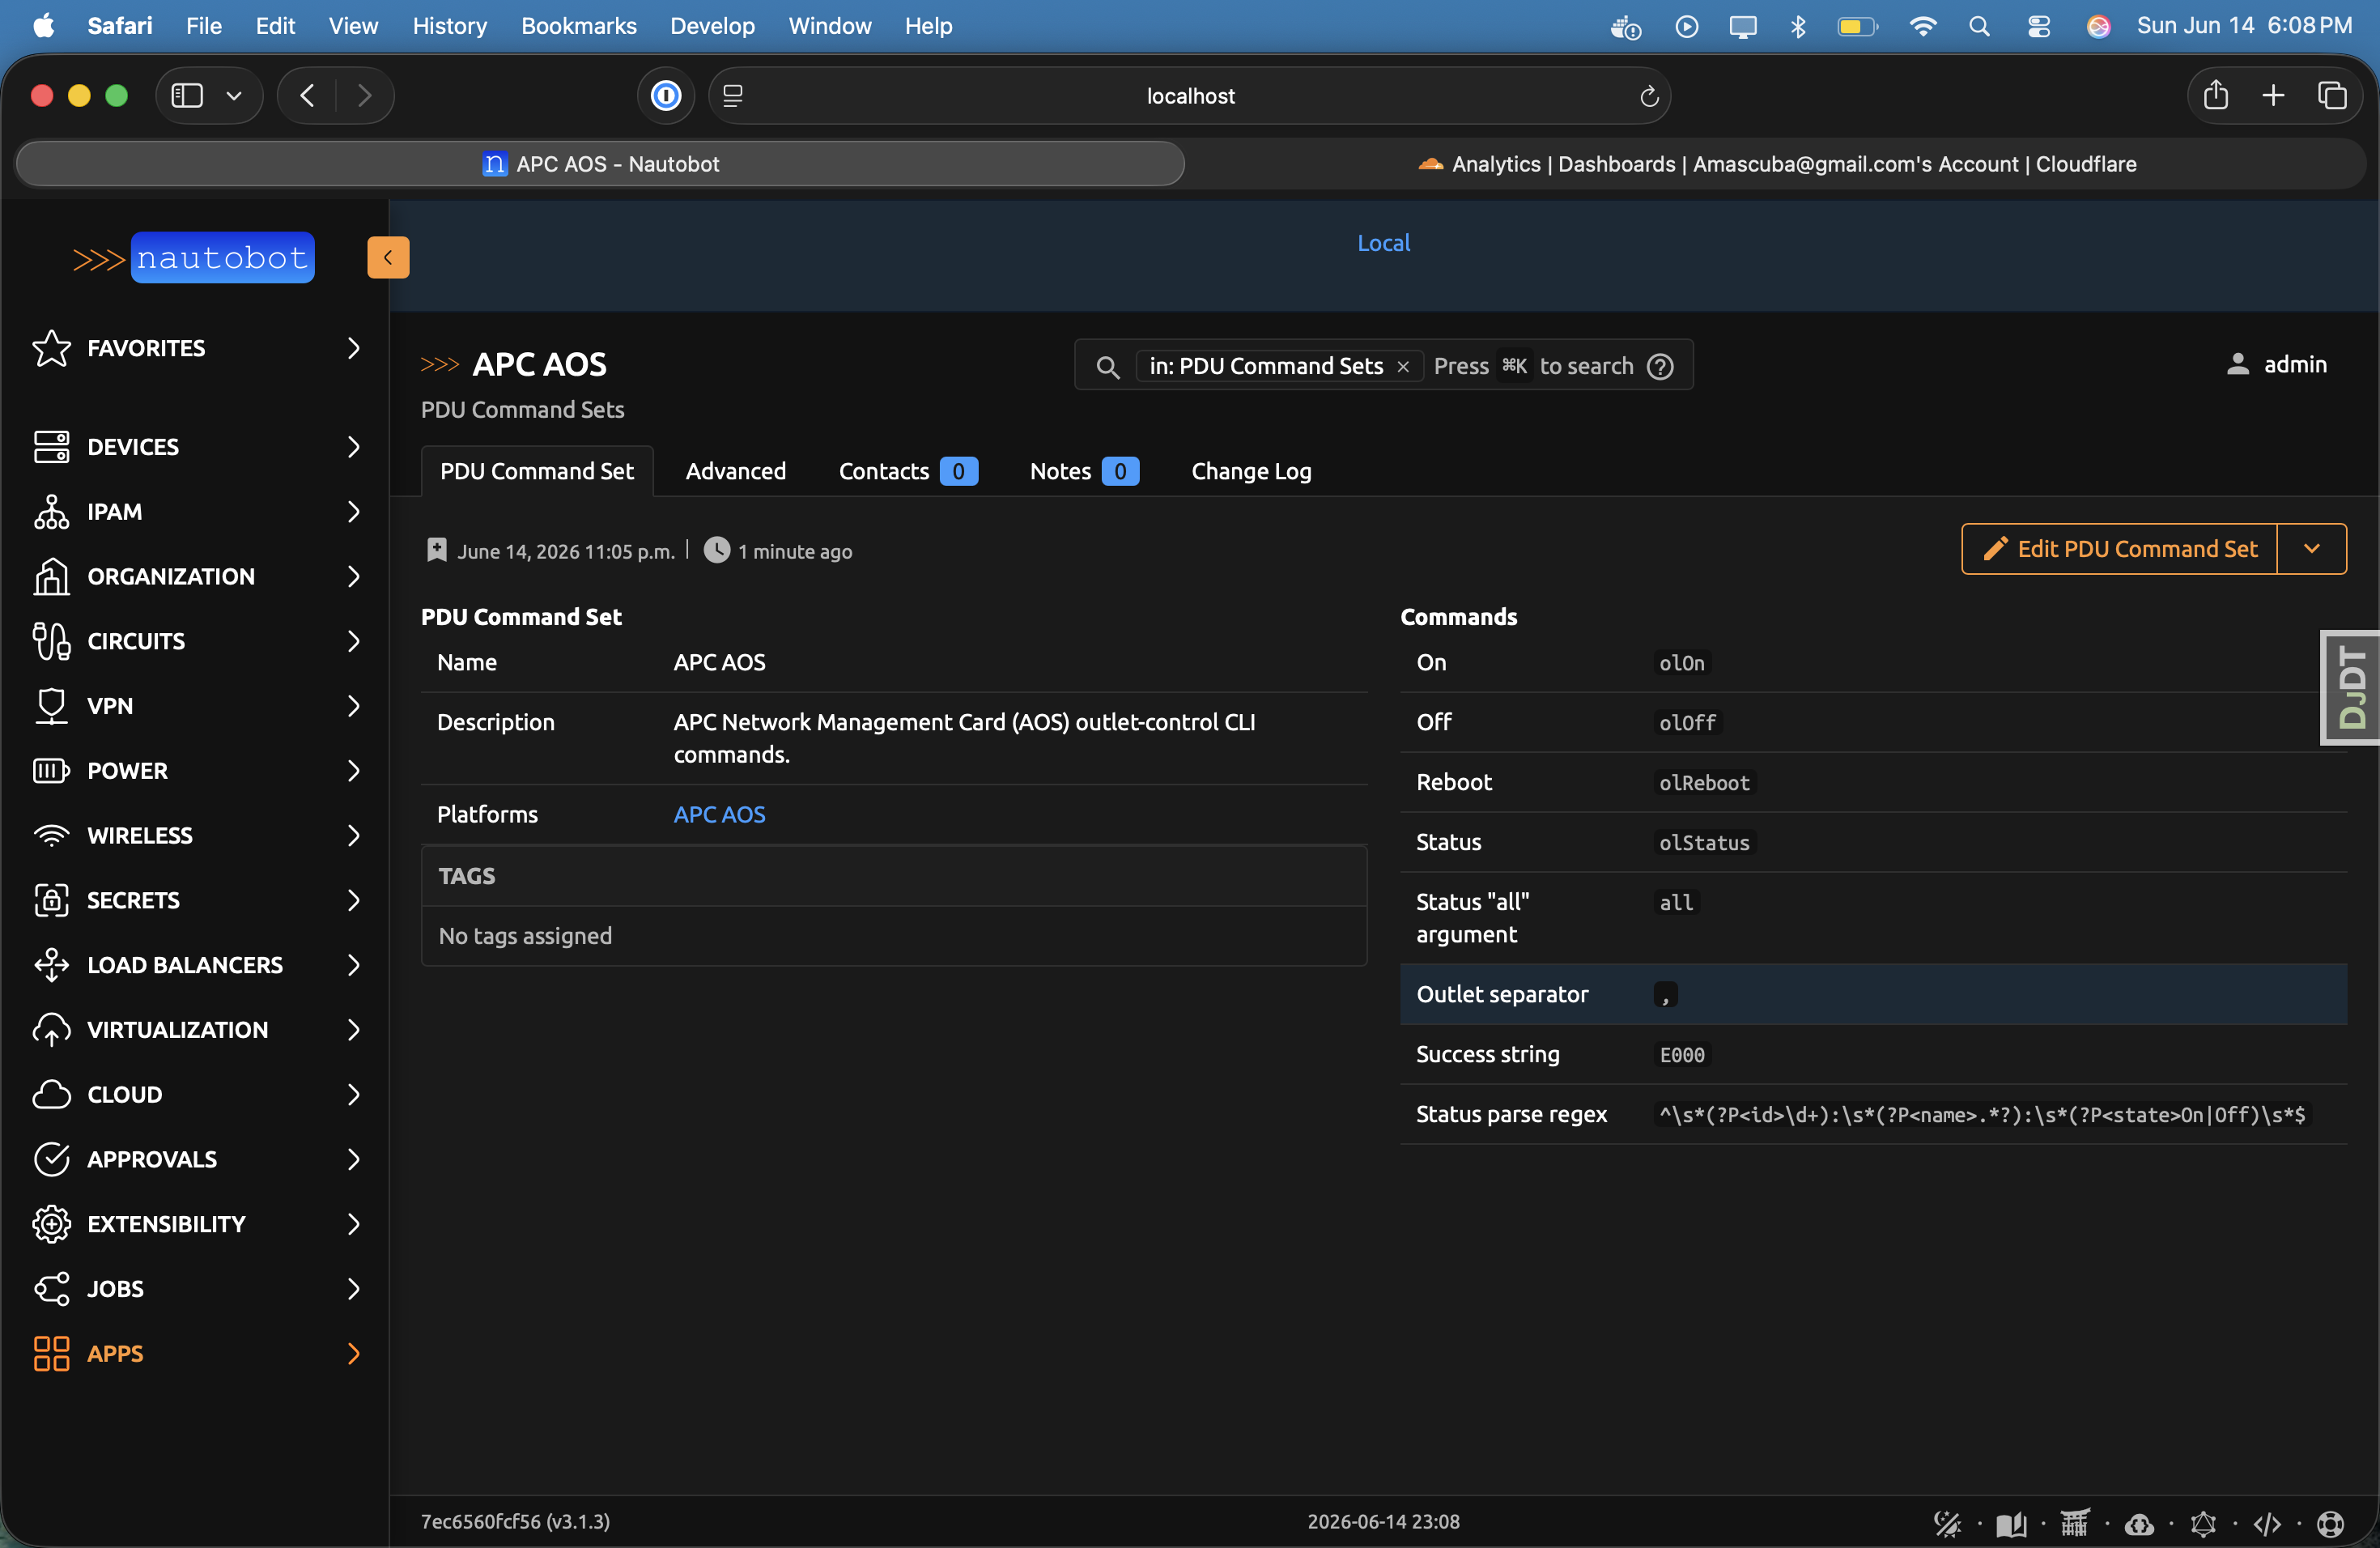Reload the localhost page

[1649, 95]
